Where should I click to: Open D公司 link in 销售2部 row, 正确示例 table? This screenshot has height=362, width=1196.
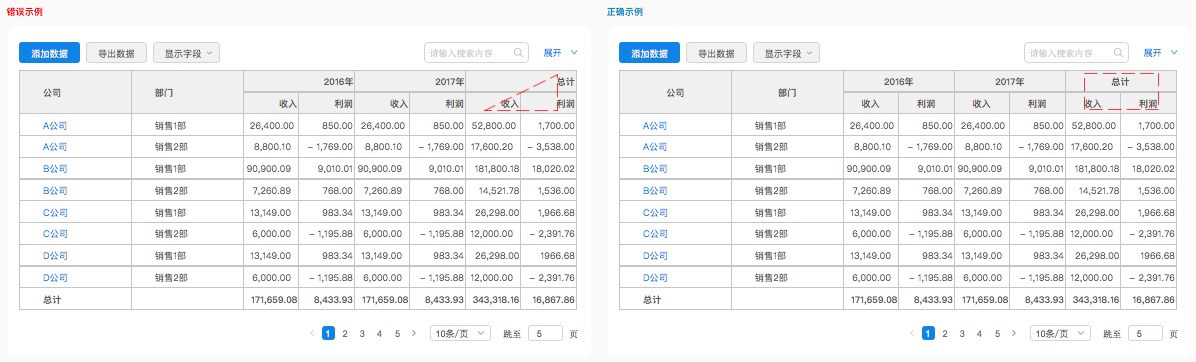[654, 277]
